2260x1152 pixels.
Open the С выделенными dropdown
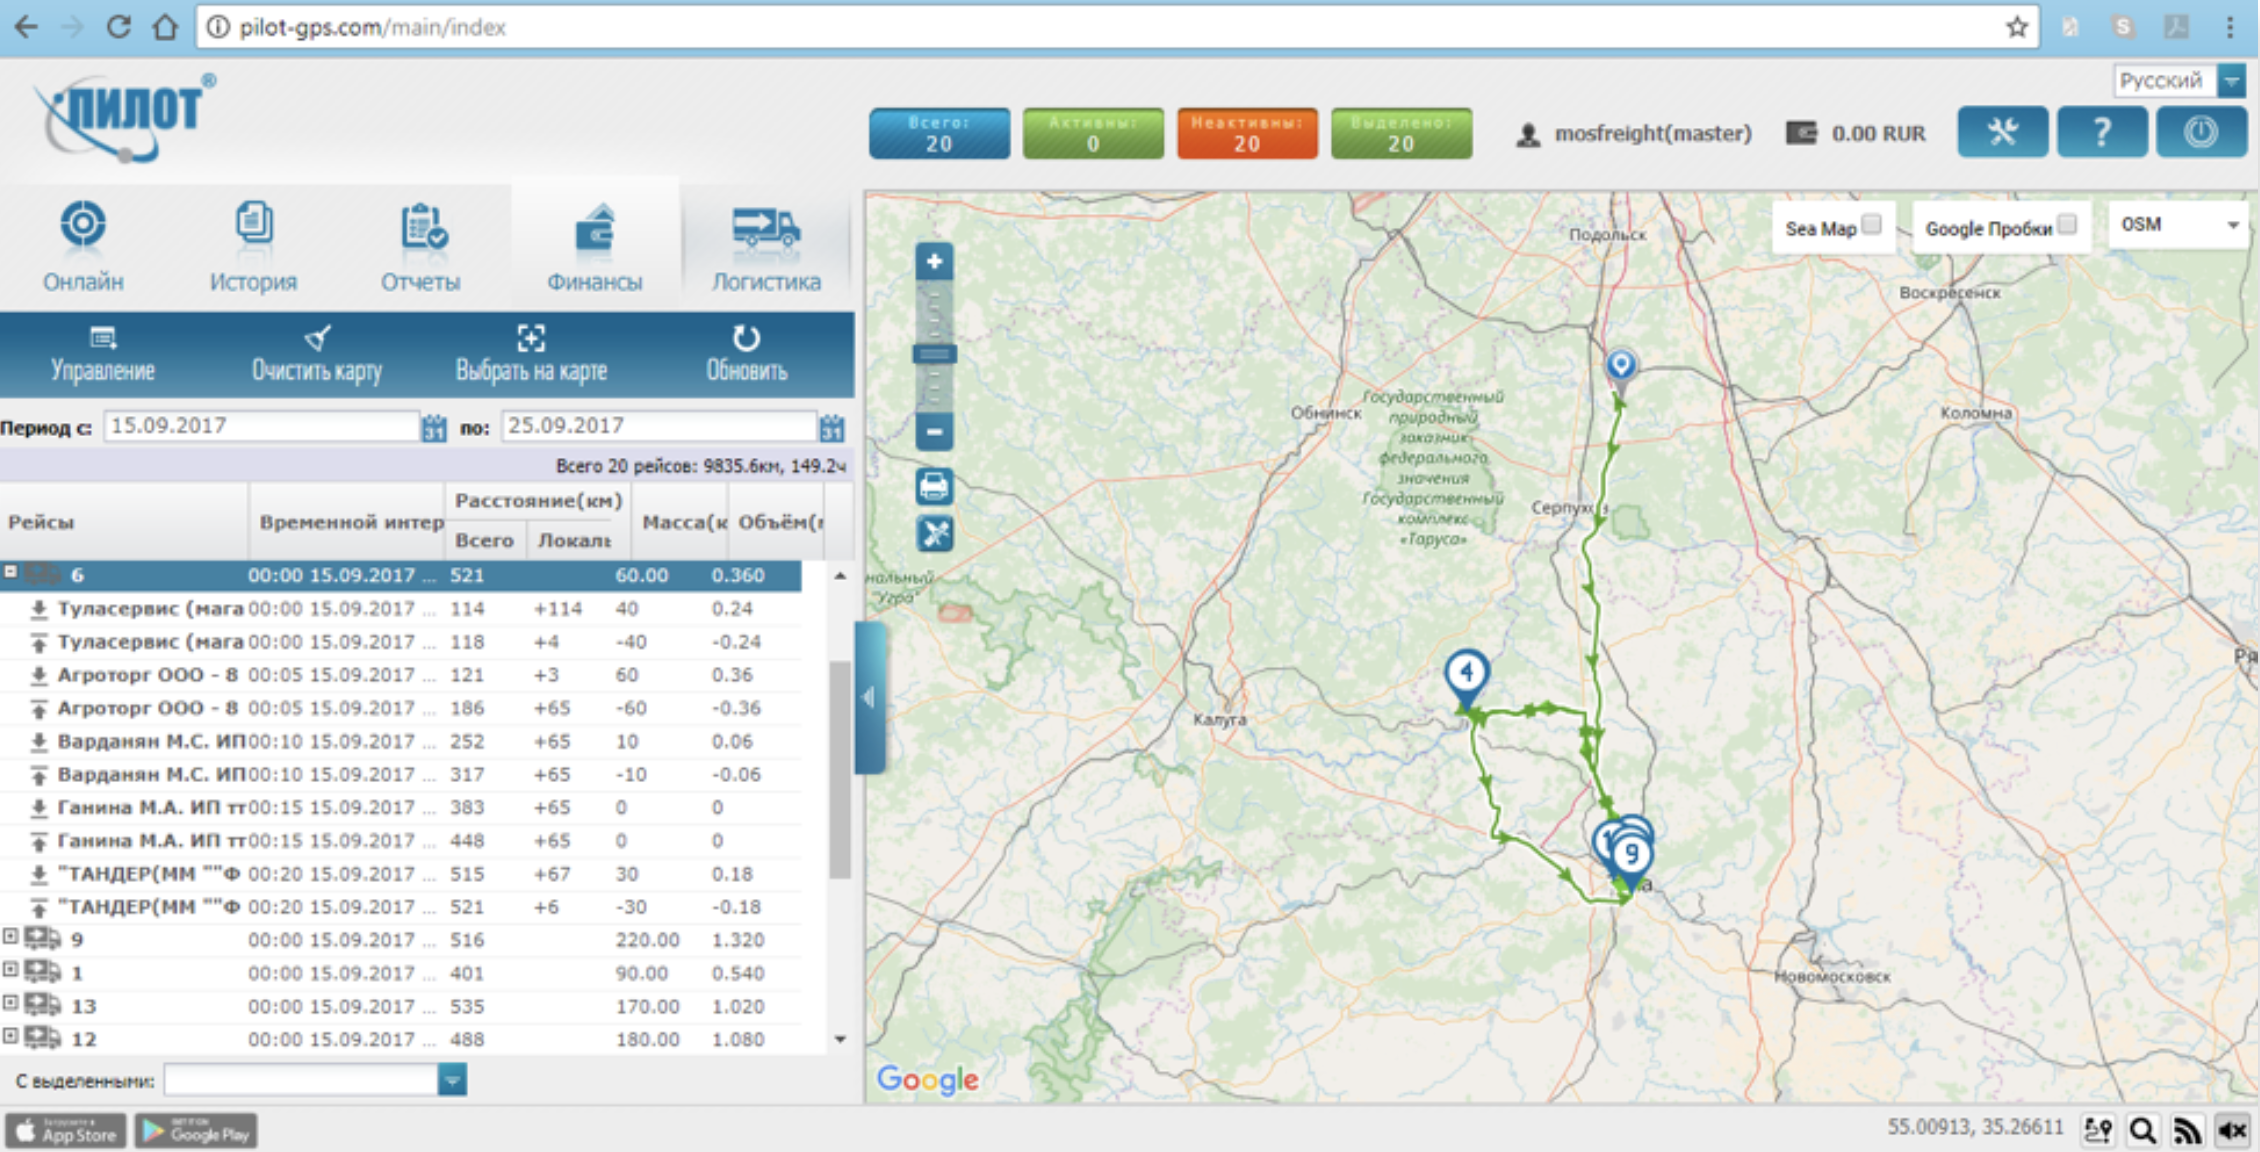[452, 1080]
